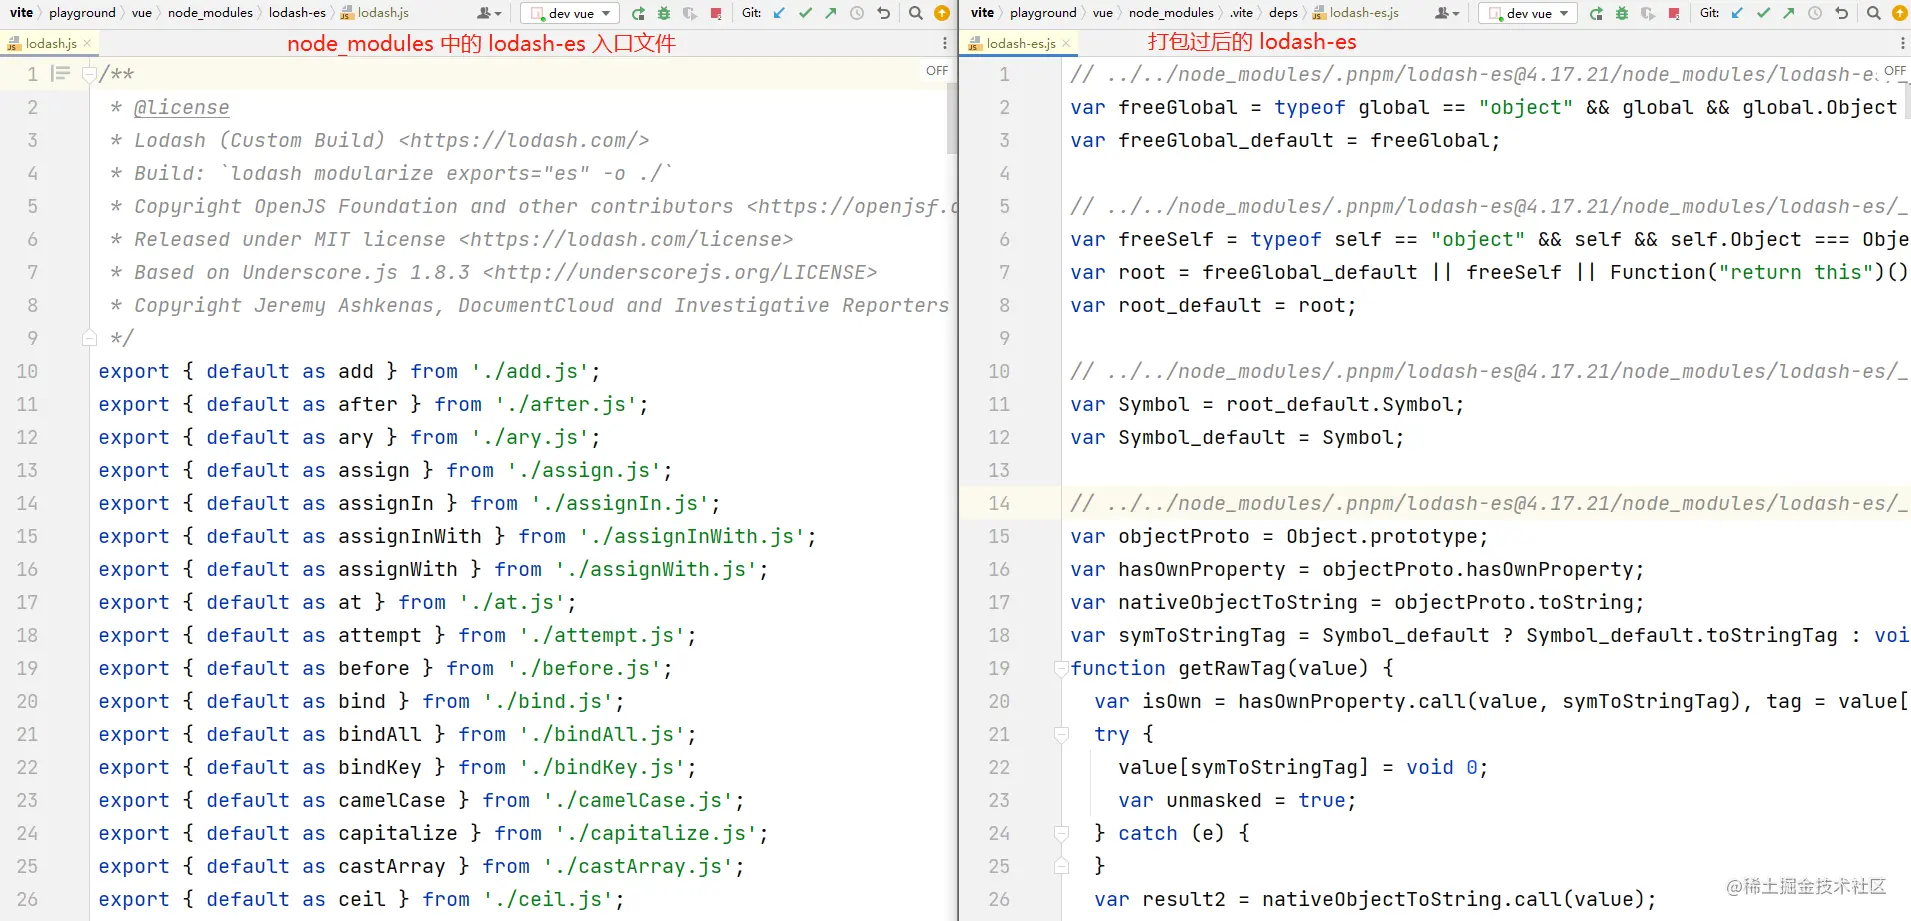Click the Rerun icon in left toolbar
The height and width of the screenshot is (921, 1911).
tap(638, 13)
